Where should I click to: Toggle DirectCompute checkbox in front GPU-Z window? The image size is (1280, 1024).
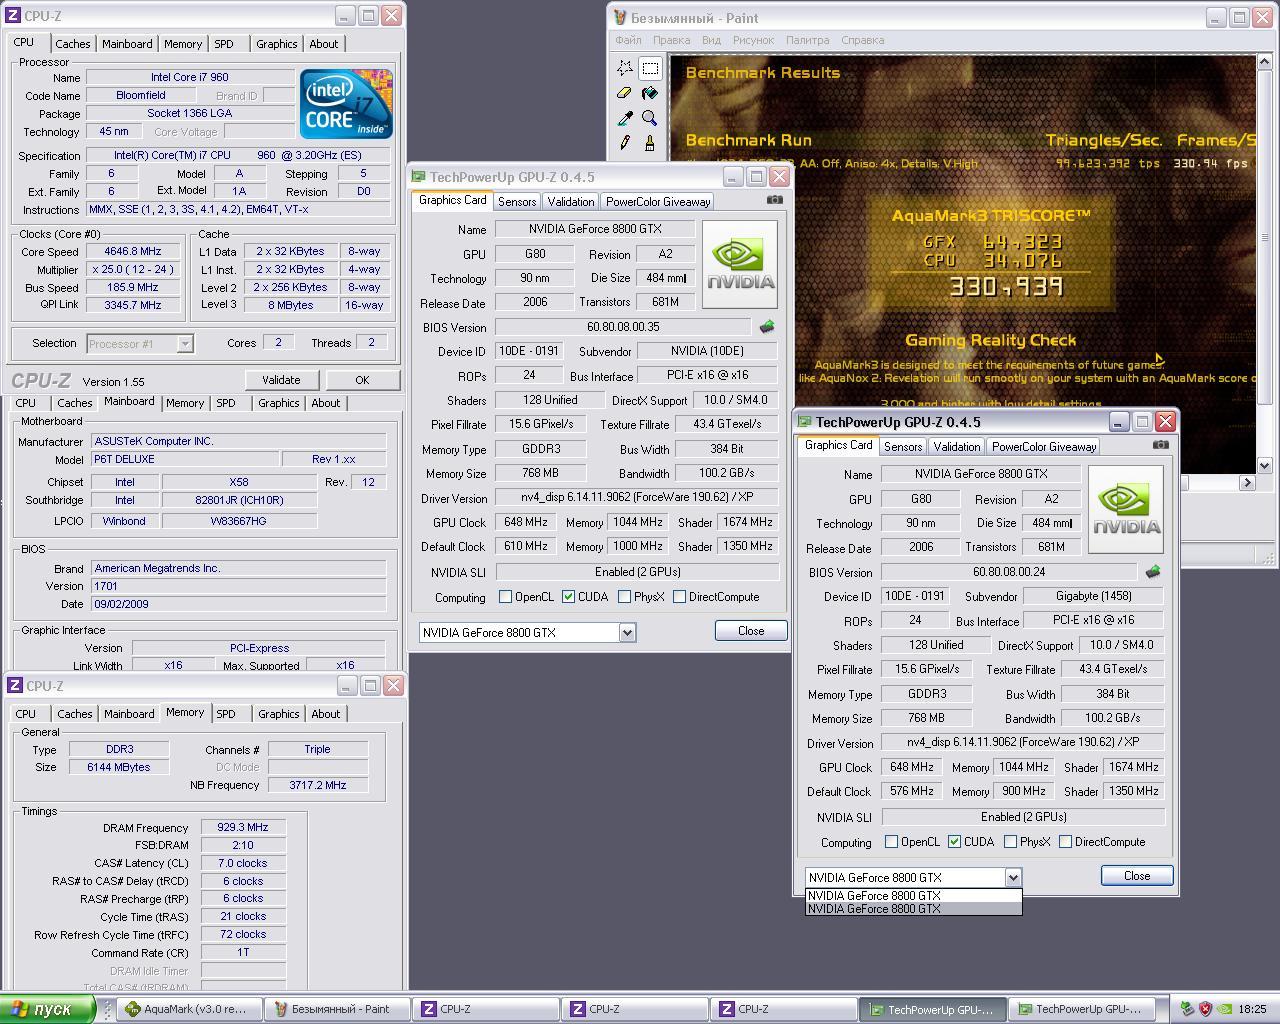(x=1065, y=842)
